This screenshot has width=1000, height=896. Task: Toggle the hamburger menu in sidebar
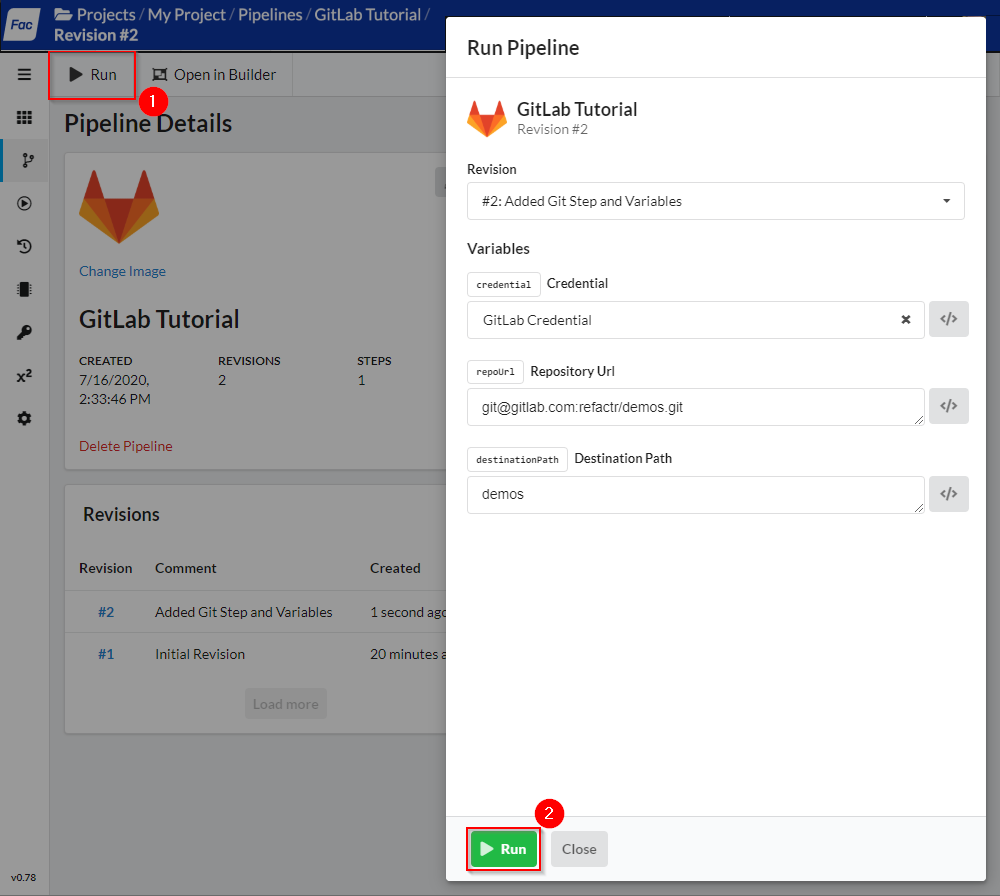(x=24, y=74)
